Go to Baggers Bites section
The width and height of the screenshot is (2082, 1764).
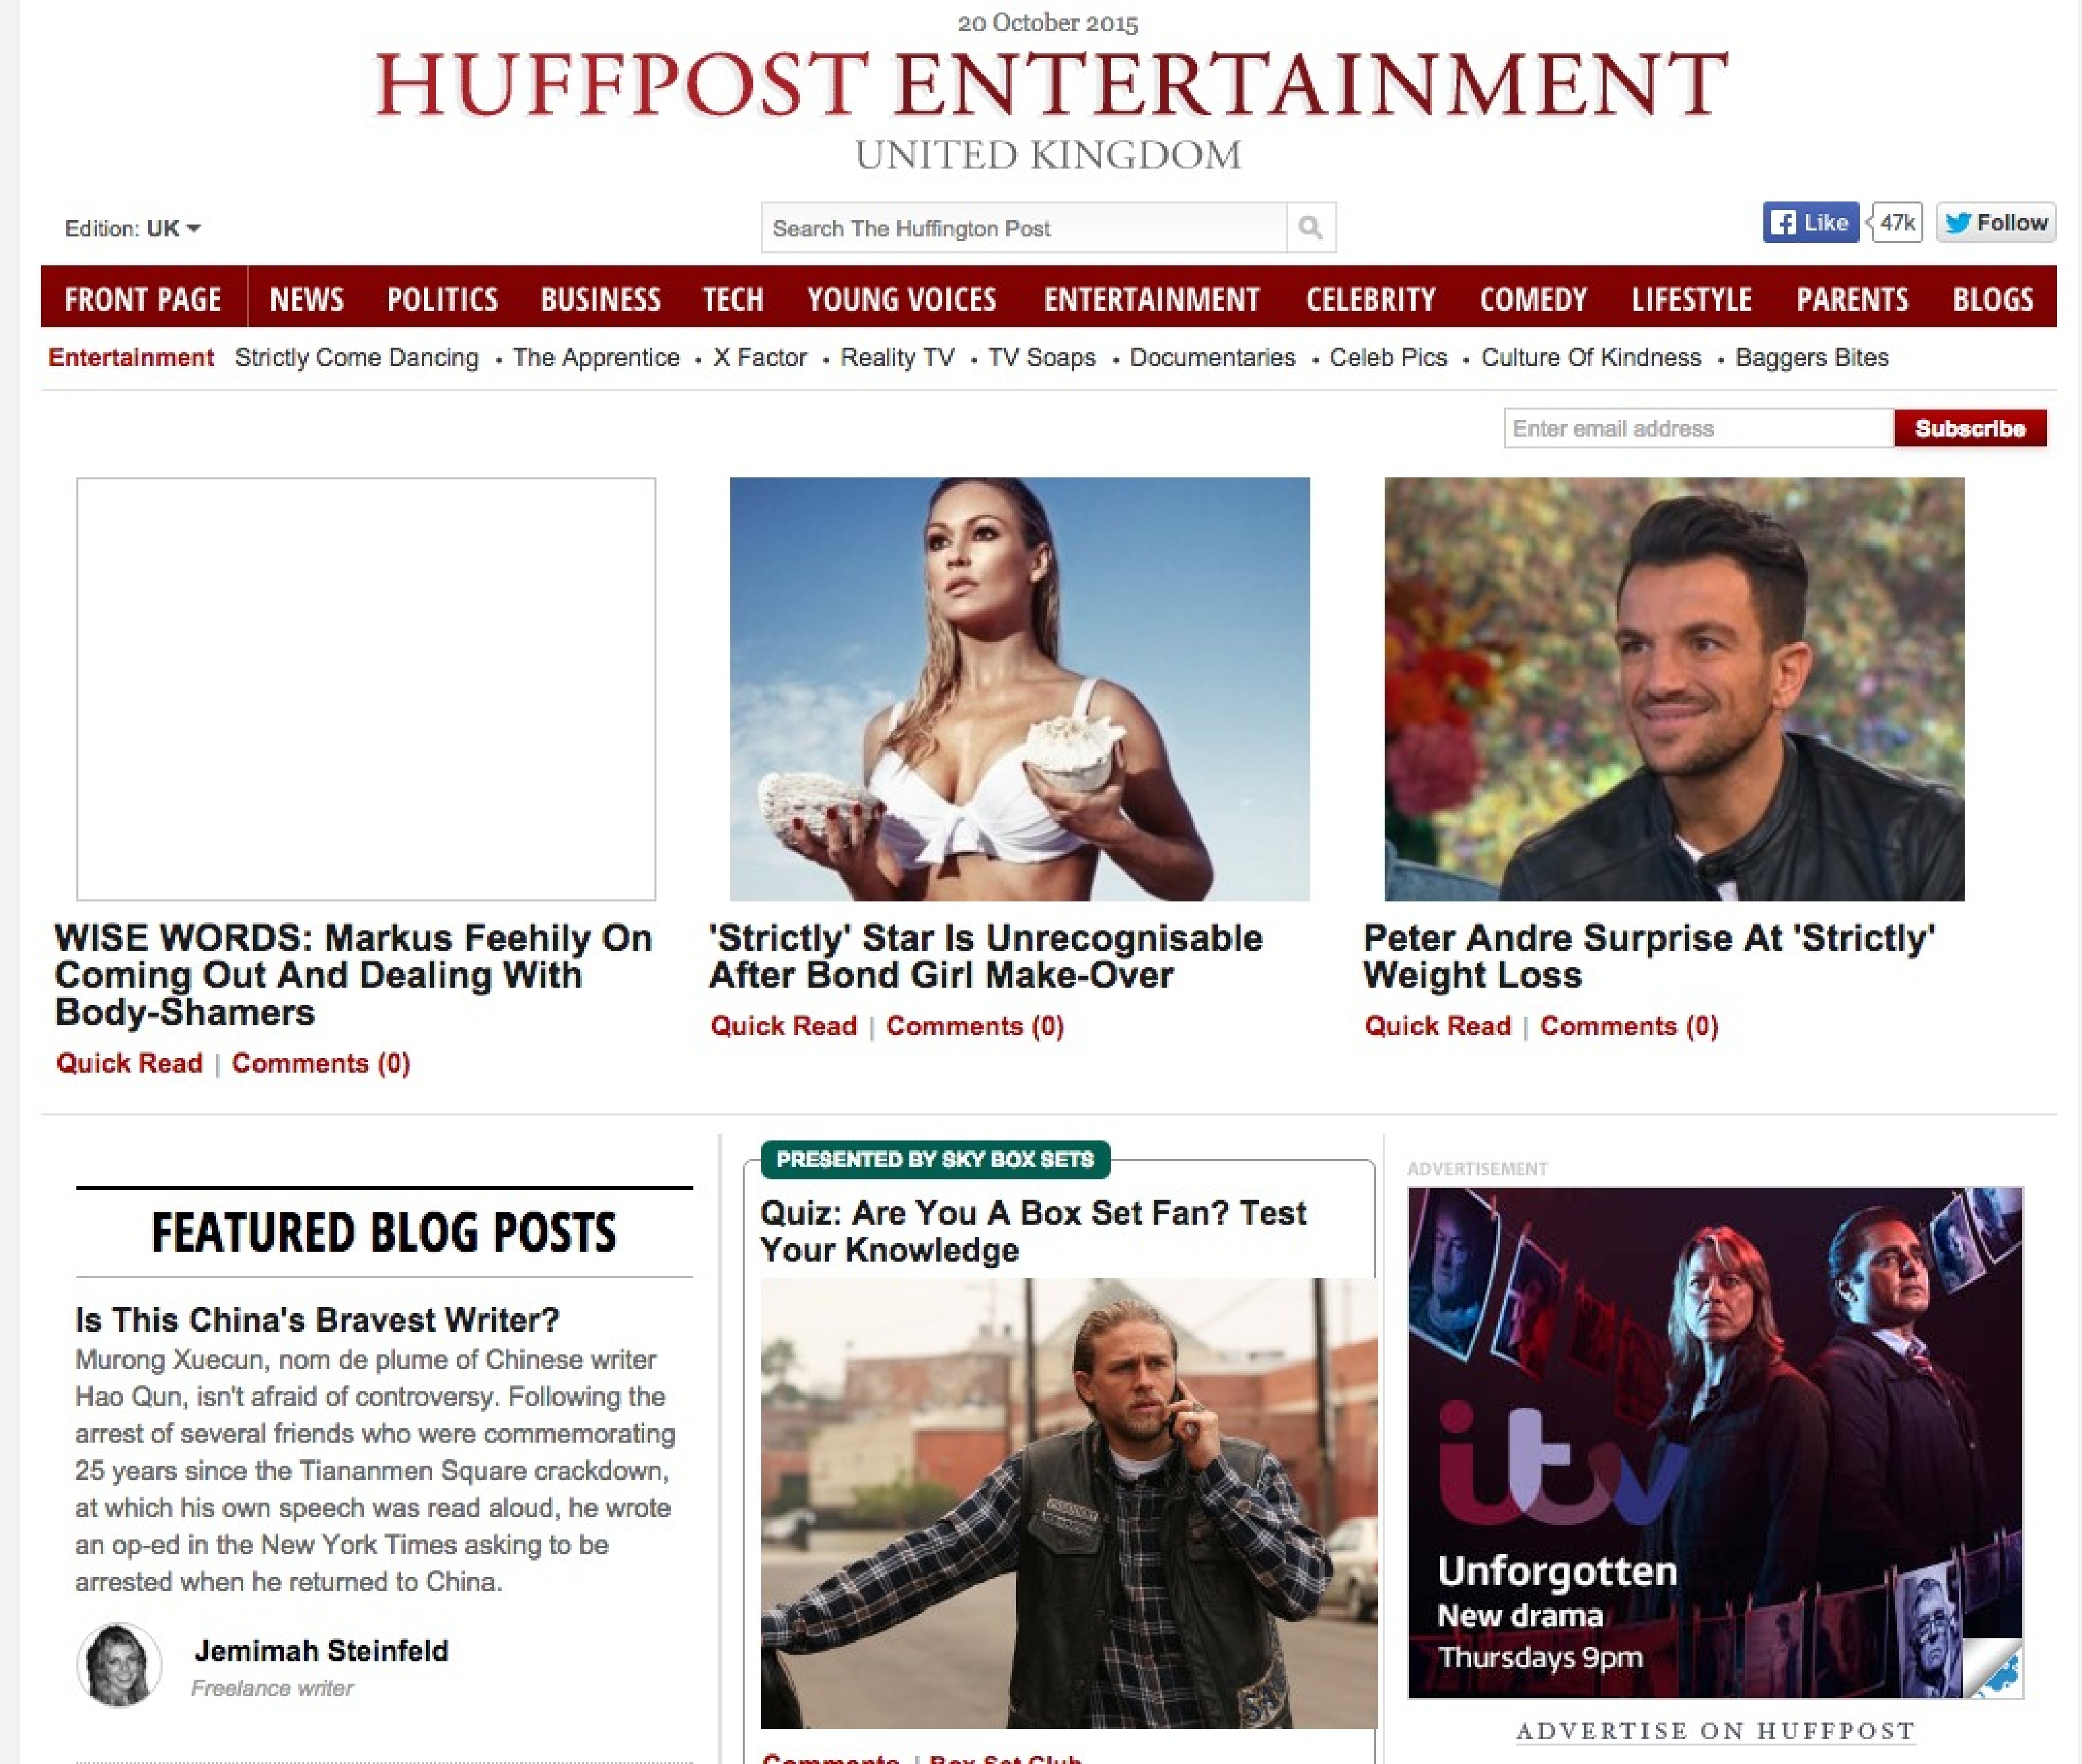[1812, 357]
